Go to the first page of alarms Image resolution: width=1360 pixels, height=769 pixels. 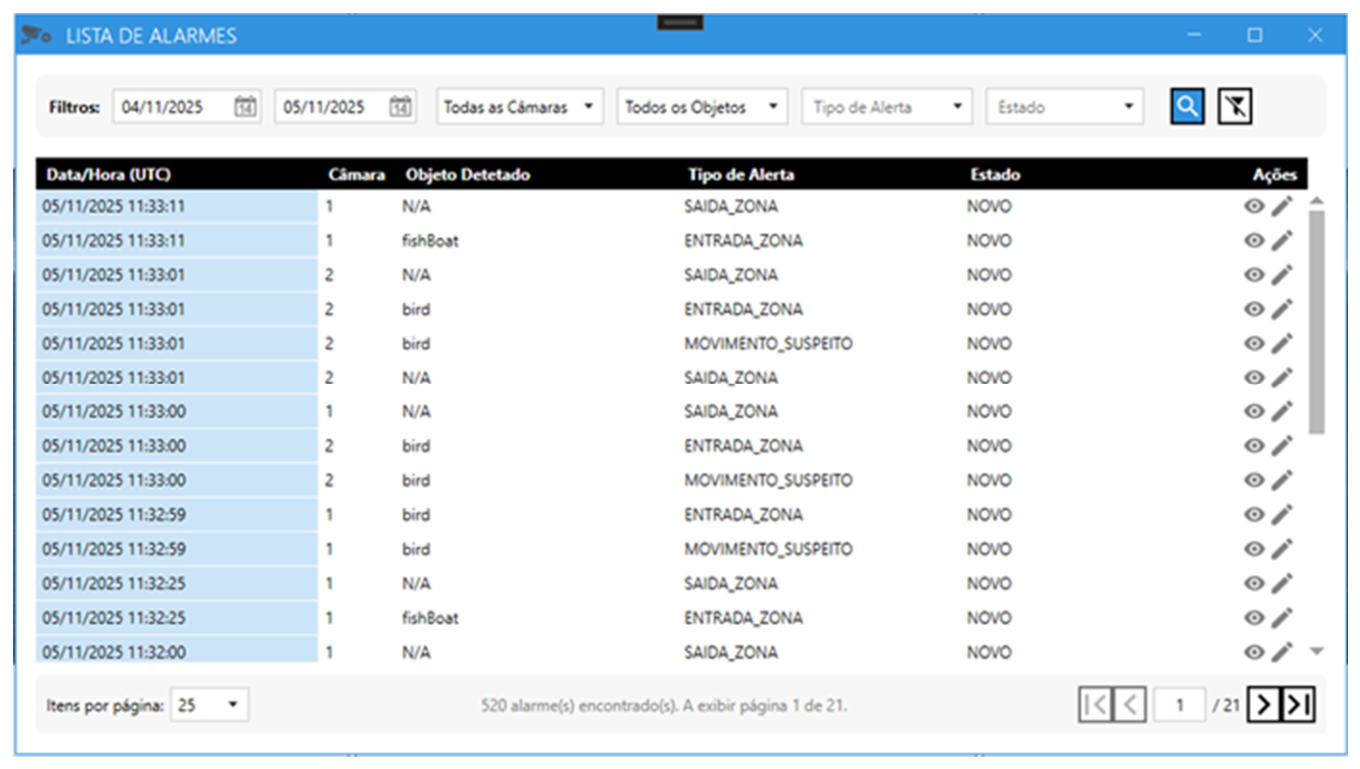1095,705
